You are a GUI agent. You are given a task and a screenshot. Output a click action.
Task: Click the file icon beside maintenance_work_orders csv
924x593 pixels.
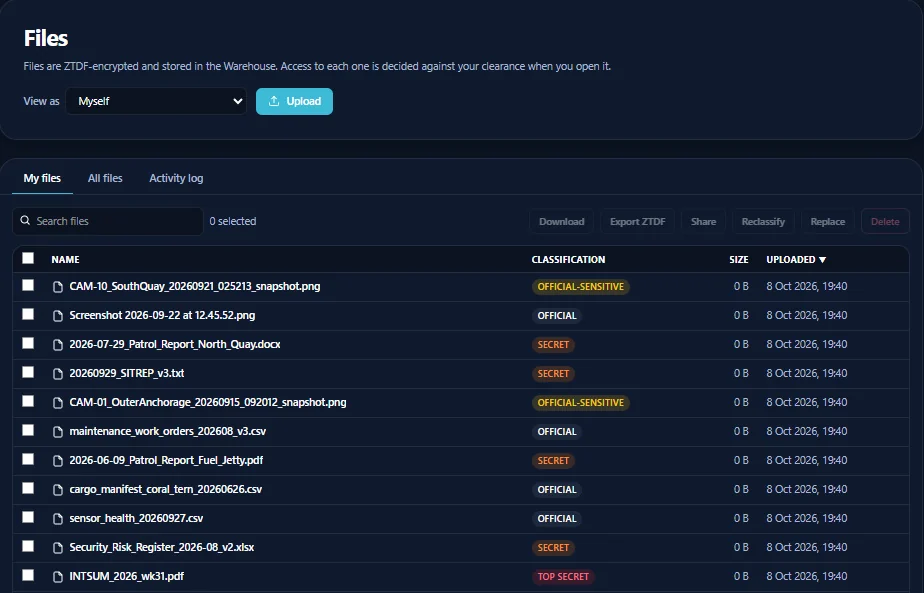pos(58,431)
